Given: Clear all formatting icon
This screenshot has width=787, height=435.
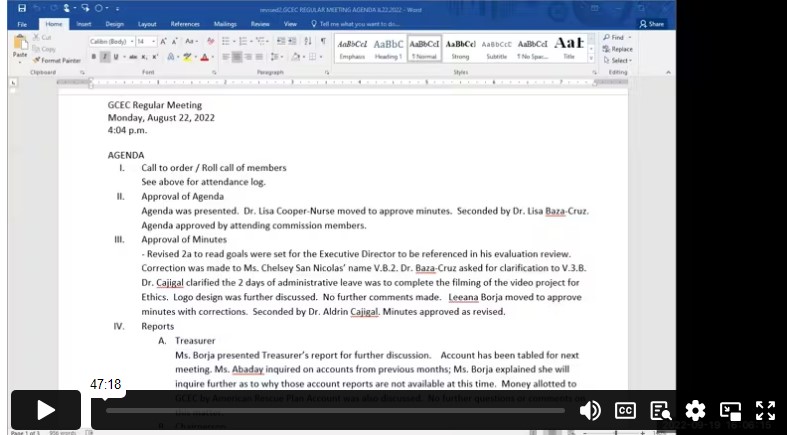Looking at the screenshot, I should (x=210, y=42).
